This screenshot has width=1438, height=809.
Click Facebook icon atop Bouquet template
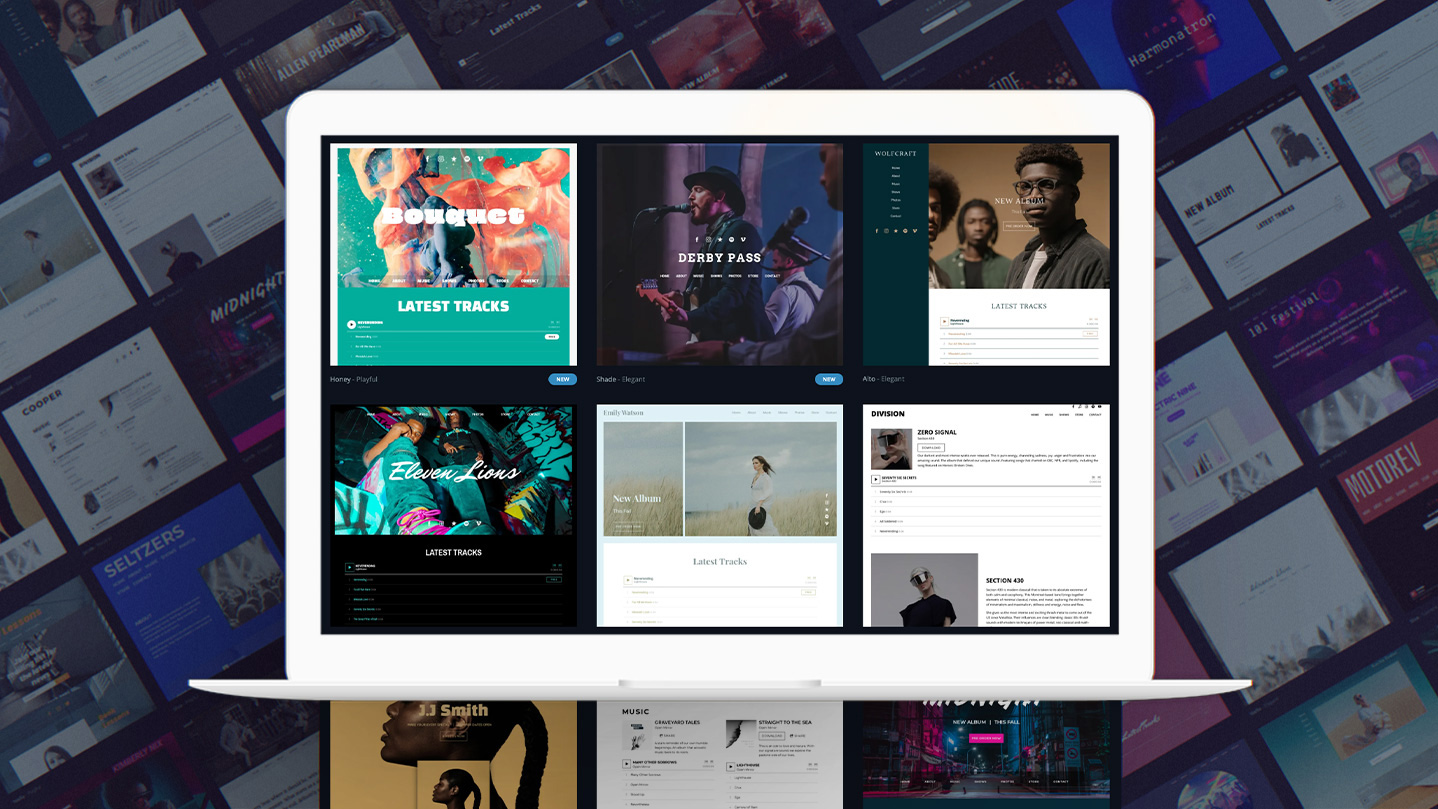pyautogui.click(x=427, y=158)
